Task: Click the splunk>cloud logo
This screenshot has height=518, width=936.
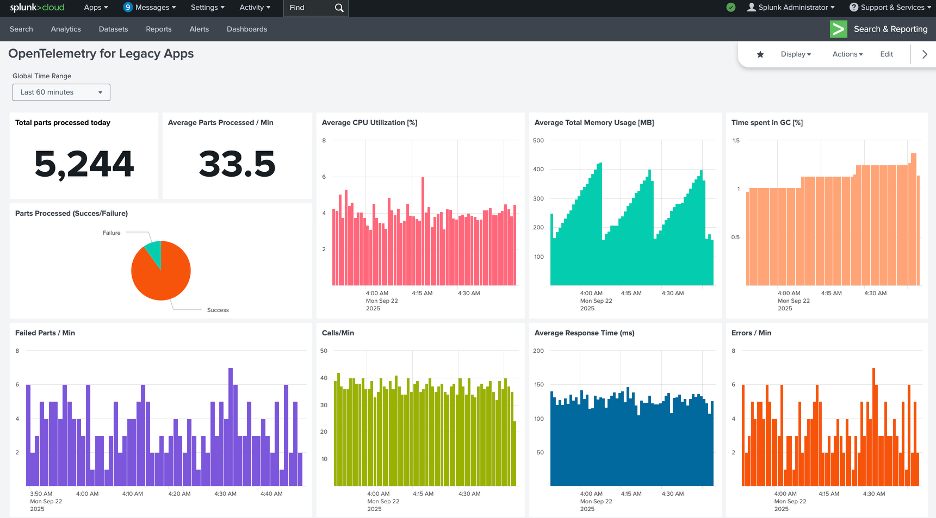Action: 37,8
